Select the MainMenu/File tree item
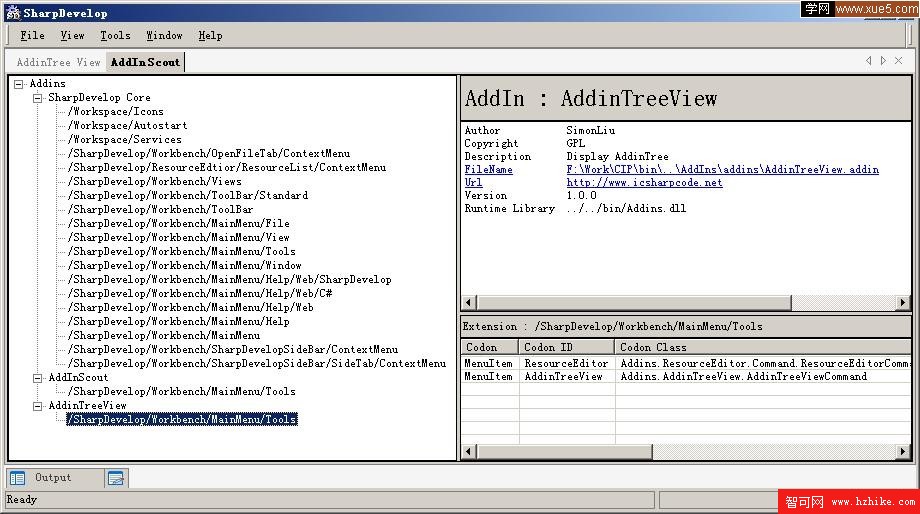 (178, 224)
